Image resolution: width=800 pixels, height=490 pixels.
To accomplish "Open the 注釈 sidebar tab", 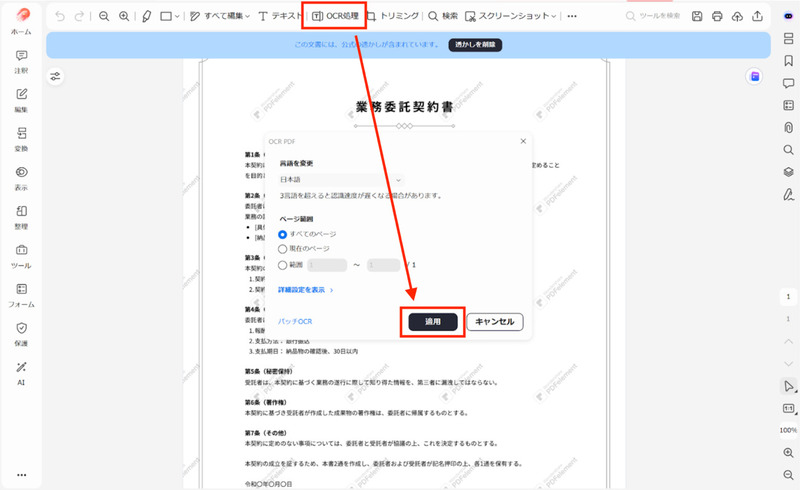I will [21, 62].
